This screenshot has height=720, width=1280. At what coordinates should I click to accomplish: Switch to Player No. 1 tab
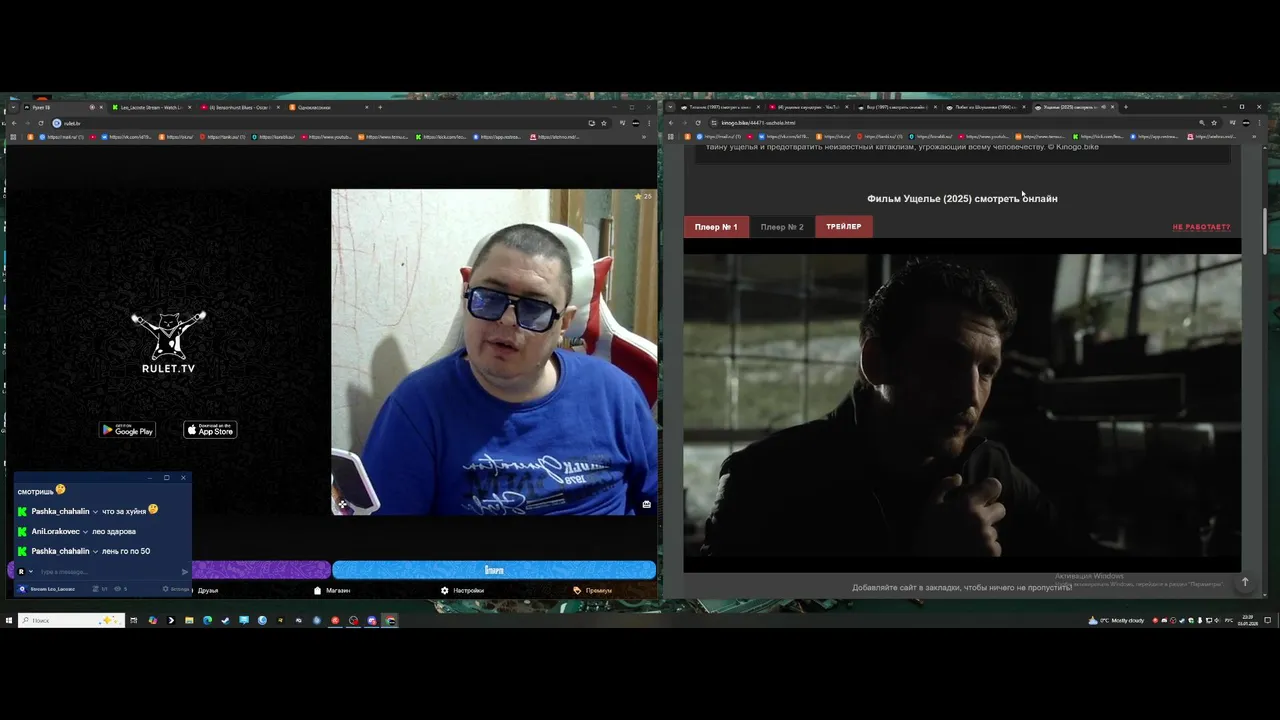716,227
